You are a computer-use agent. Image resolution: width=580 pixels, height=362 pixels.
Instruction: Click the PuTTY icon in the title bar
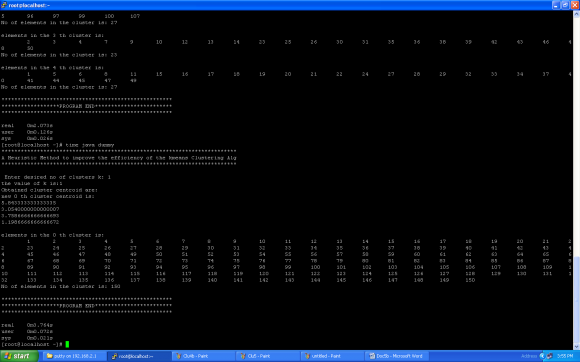(x=4, y=5)
